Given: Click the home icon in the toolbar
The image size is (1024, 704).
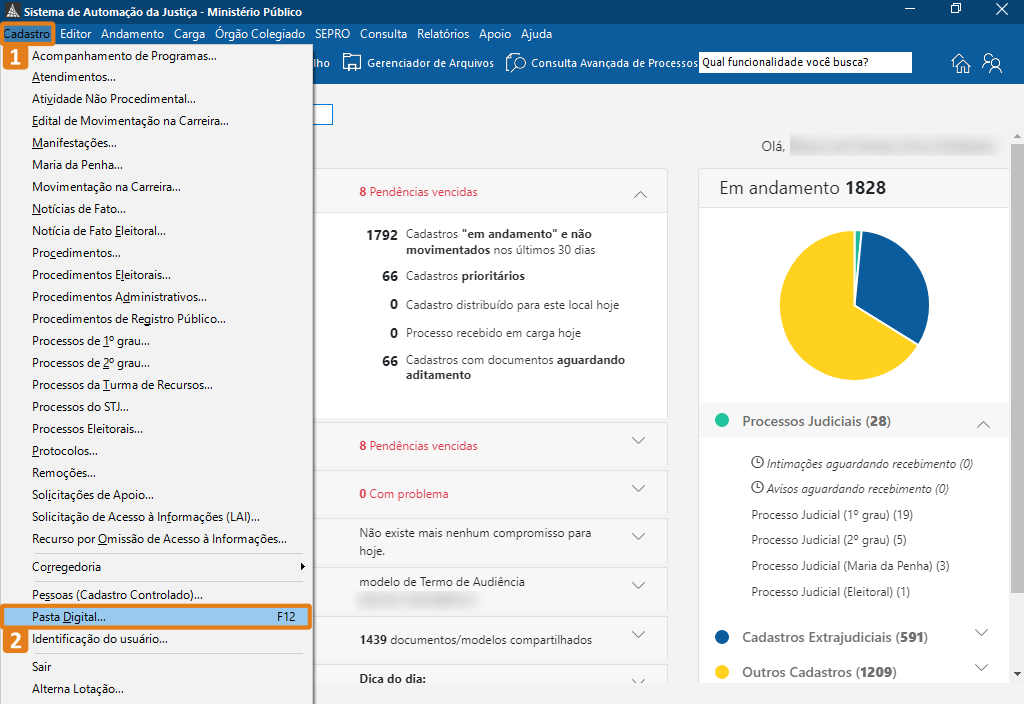Looking at the screenshot, I should click(x=961, y=63).
